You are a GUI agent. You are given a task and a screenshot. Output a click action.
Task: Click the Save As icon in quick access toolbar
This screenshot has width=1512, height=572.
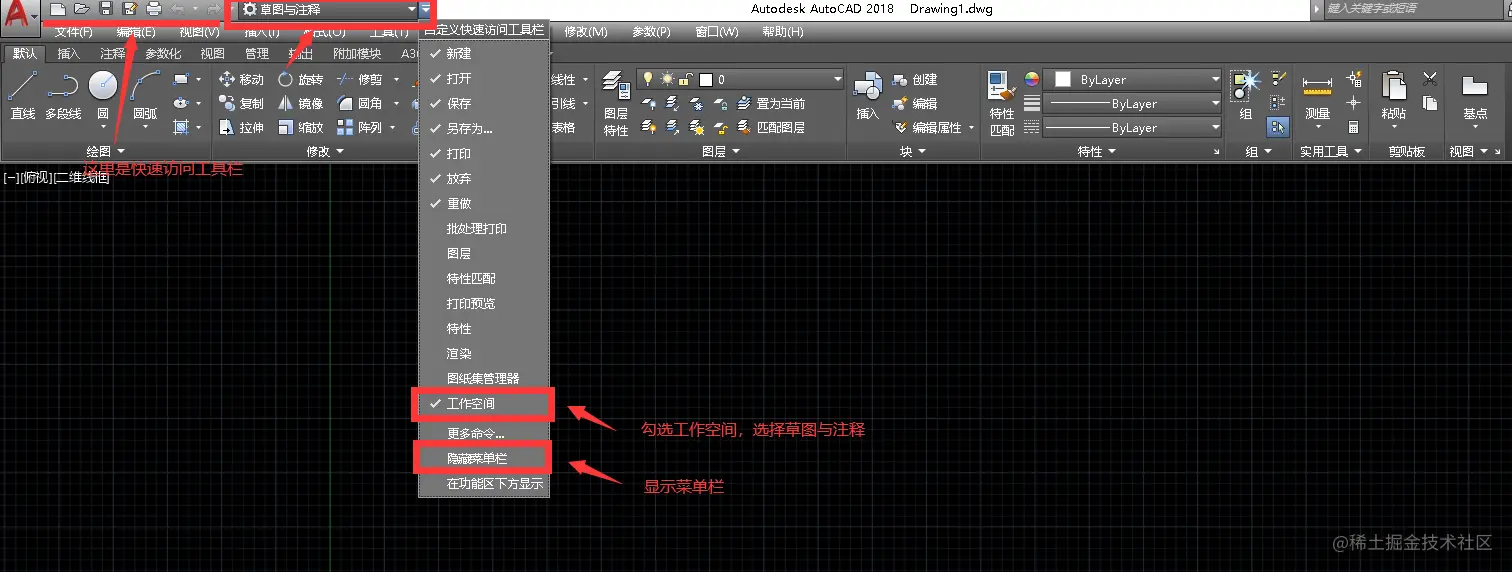(129, 9)
